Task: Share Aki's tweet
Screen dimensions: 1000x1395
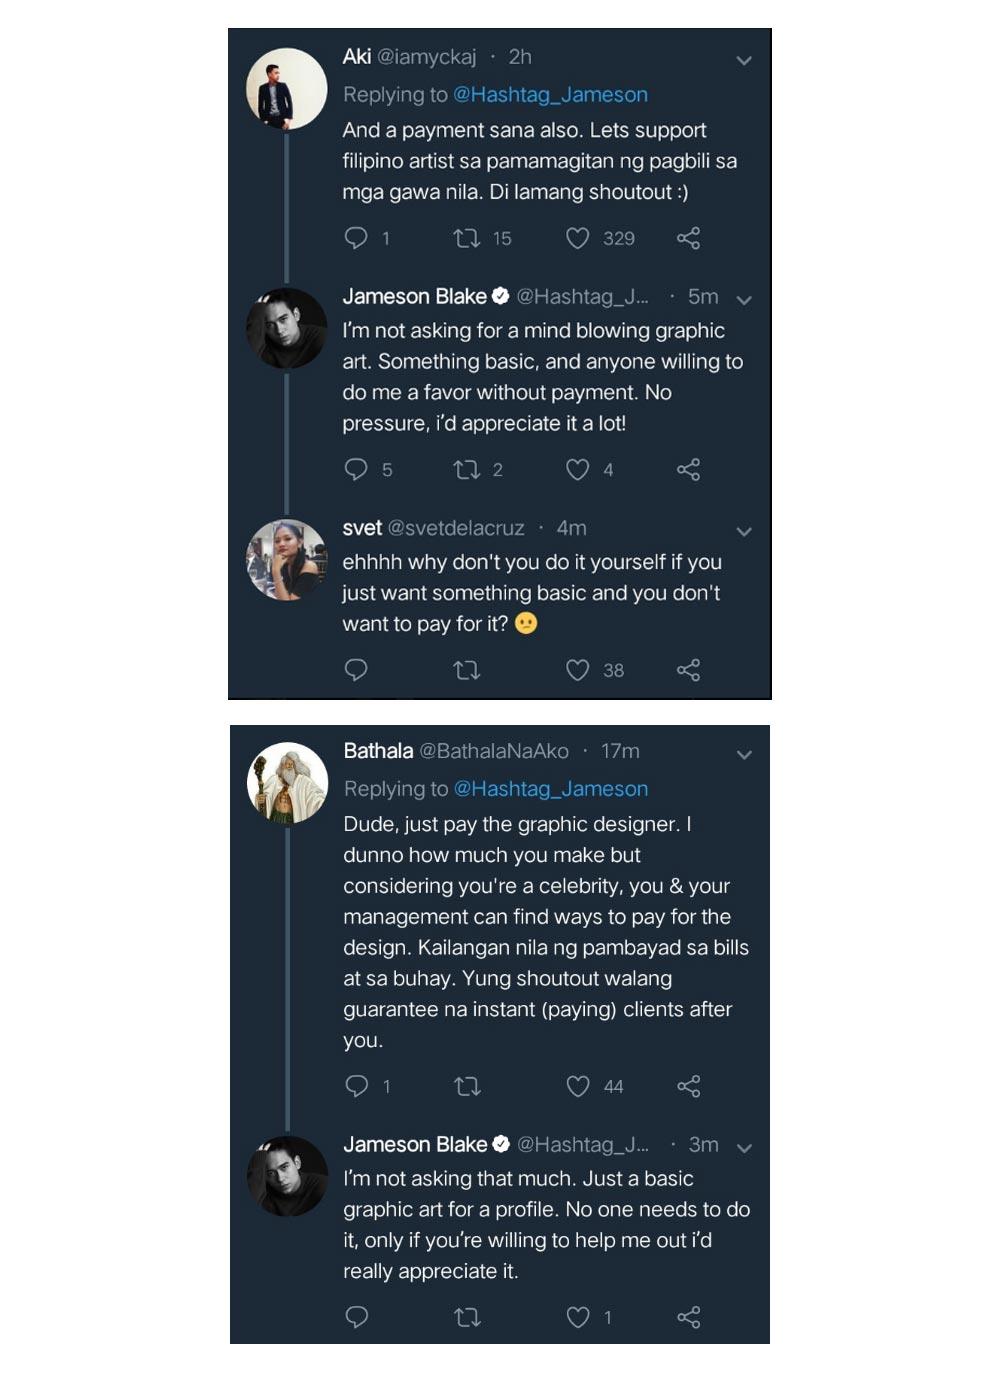Action: (688, 238)
